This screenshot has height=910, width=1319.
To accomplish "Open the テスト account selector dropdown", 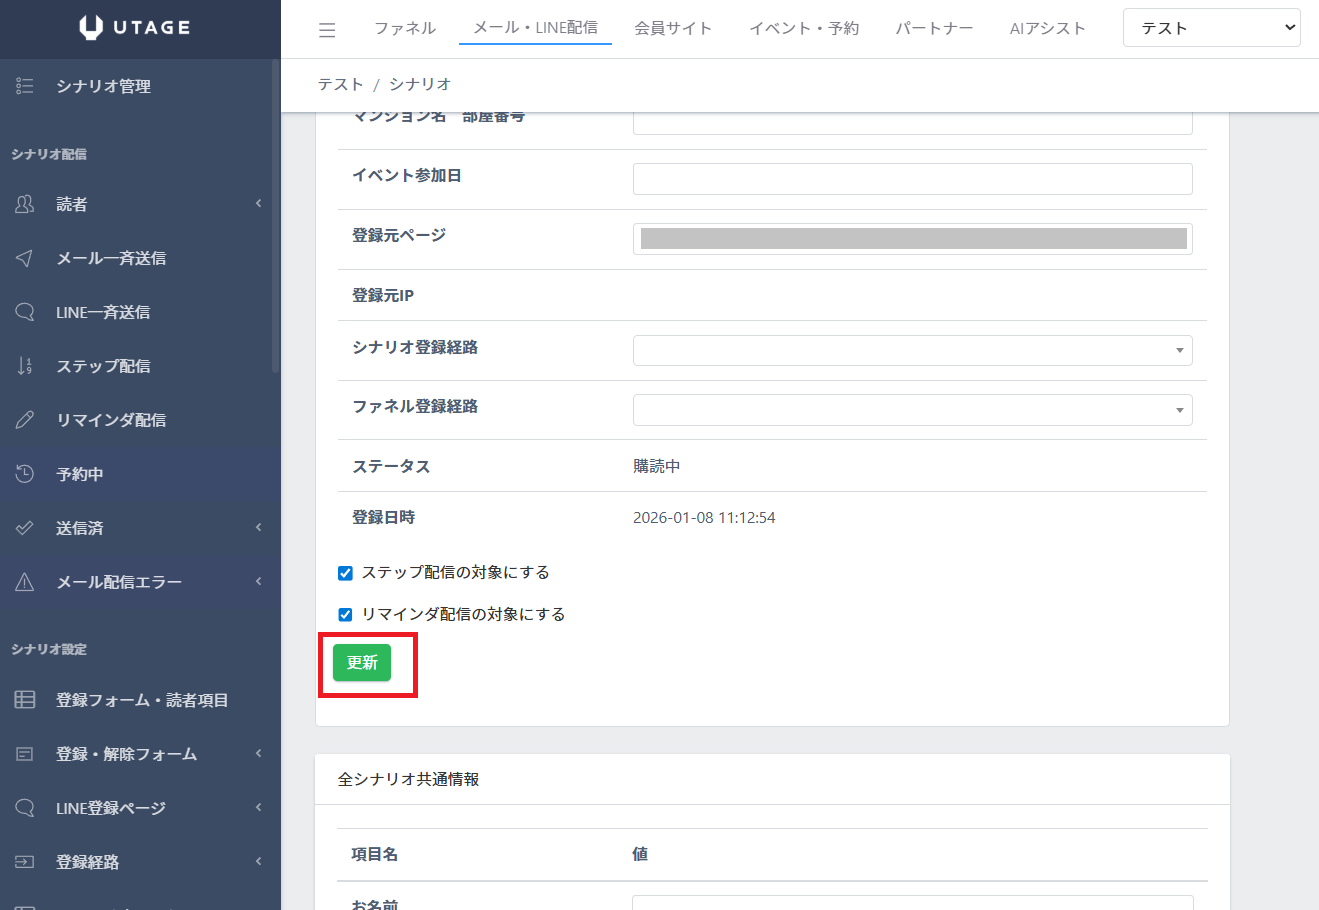I will tap(1211, 28).
